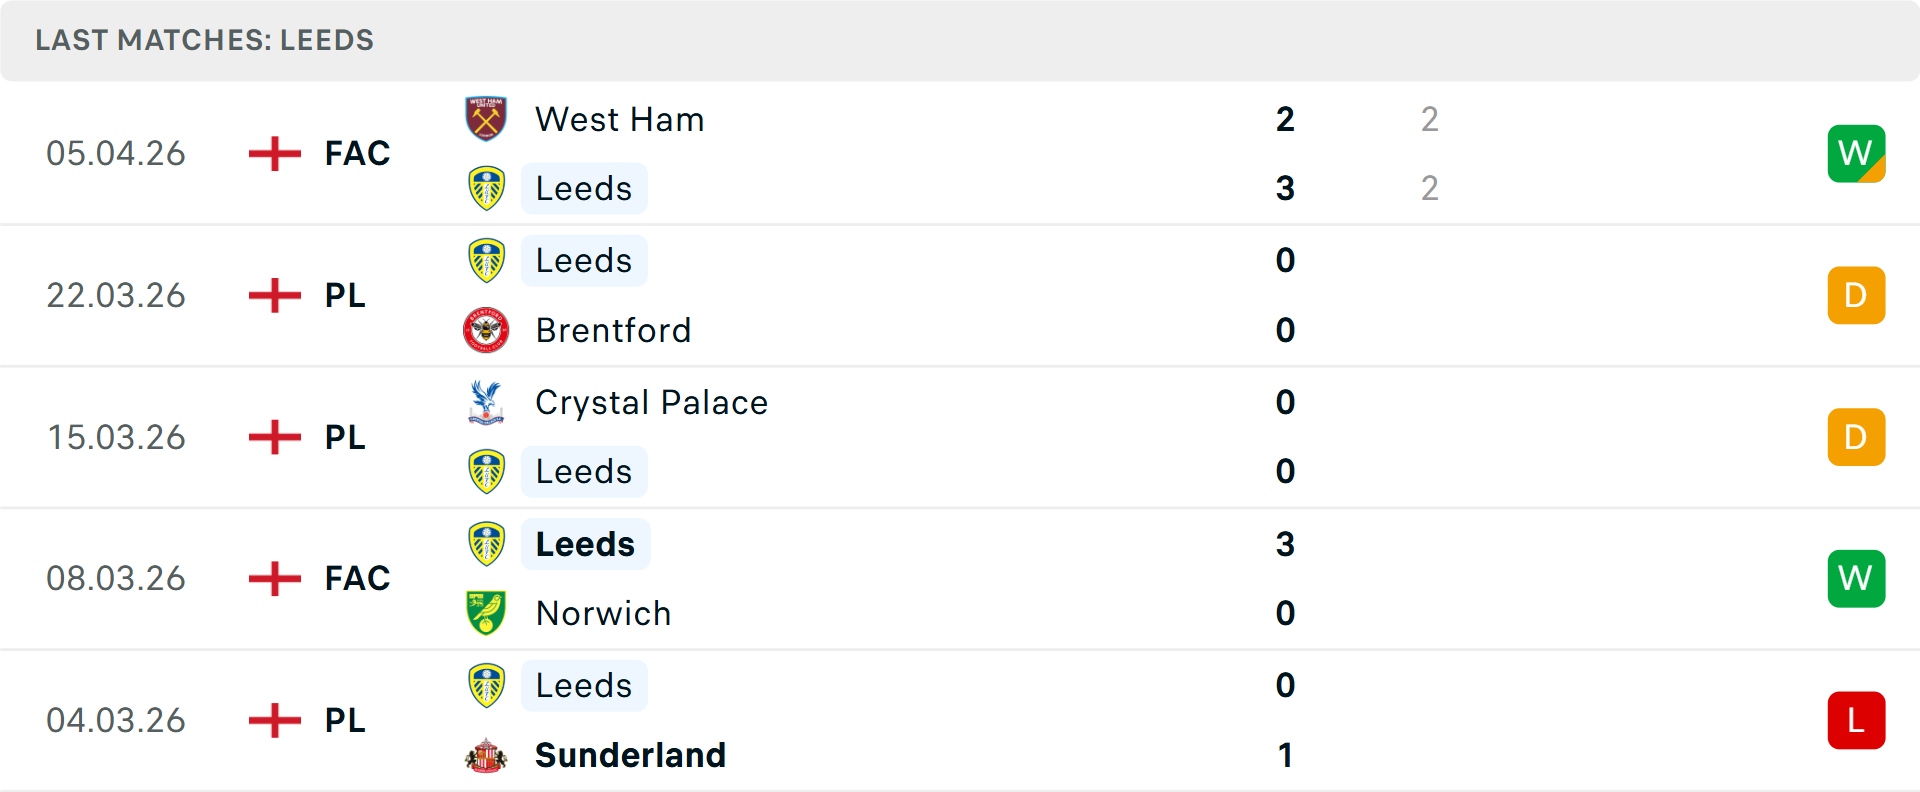Viewport: 1920px width, 792px height.
Task: Open the West Ham team link
Action: [619, 119]
